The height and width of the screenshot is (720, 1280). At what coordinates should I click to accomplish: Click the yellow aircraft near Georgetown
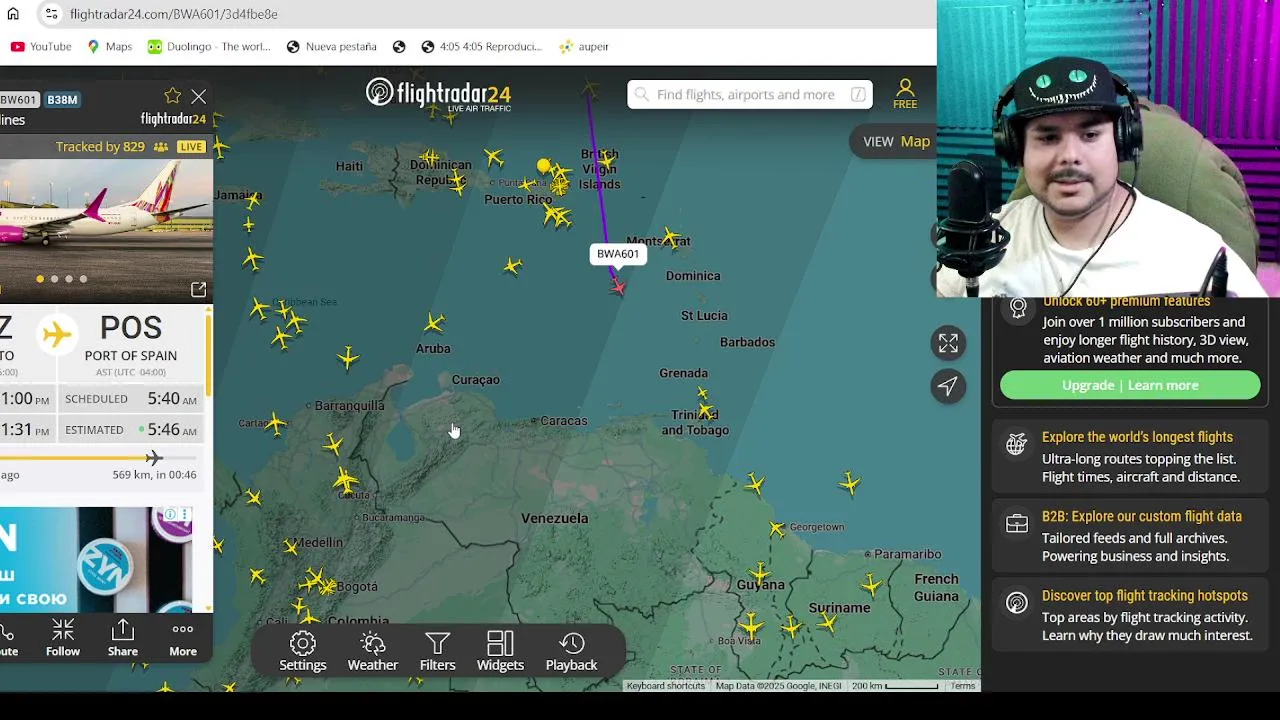778,528
